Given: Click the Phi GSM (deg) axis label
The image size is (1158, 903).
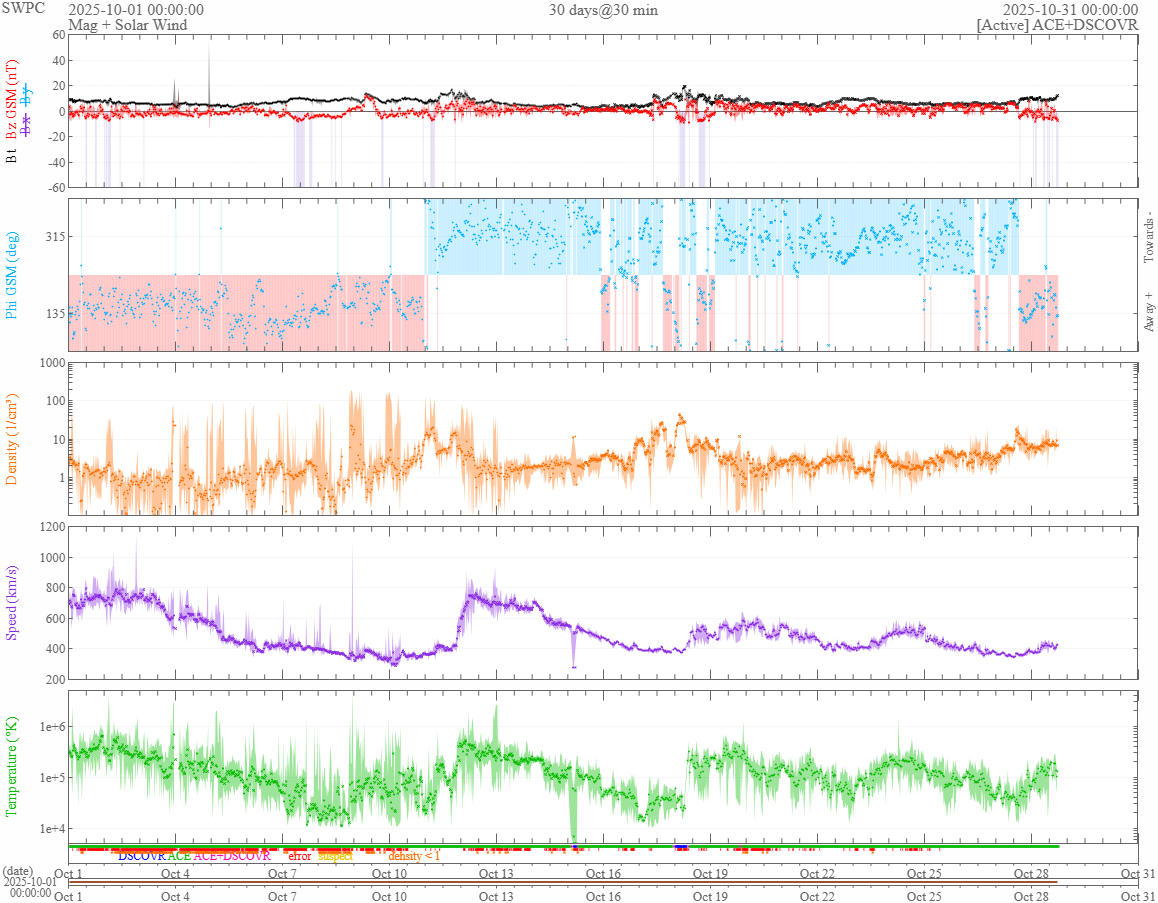Looking at the screenshot, I should pos(12,275).
